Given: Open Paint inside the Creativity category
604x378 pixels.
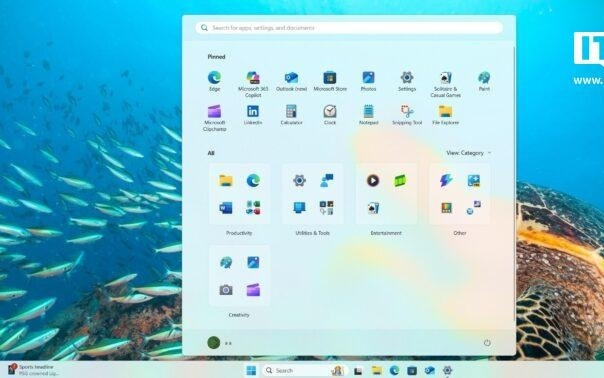Looking at the screenshot, I should click(226, 262).
